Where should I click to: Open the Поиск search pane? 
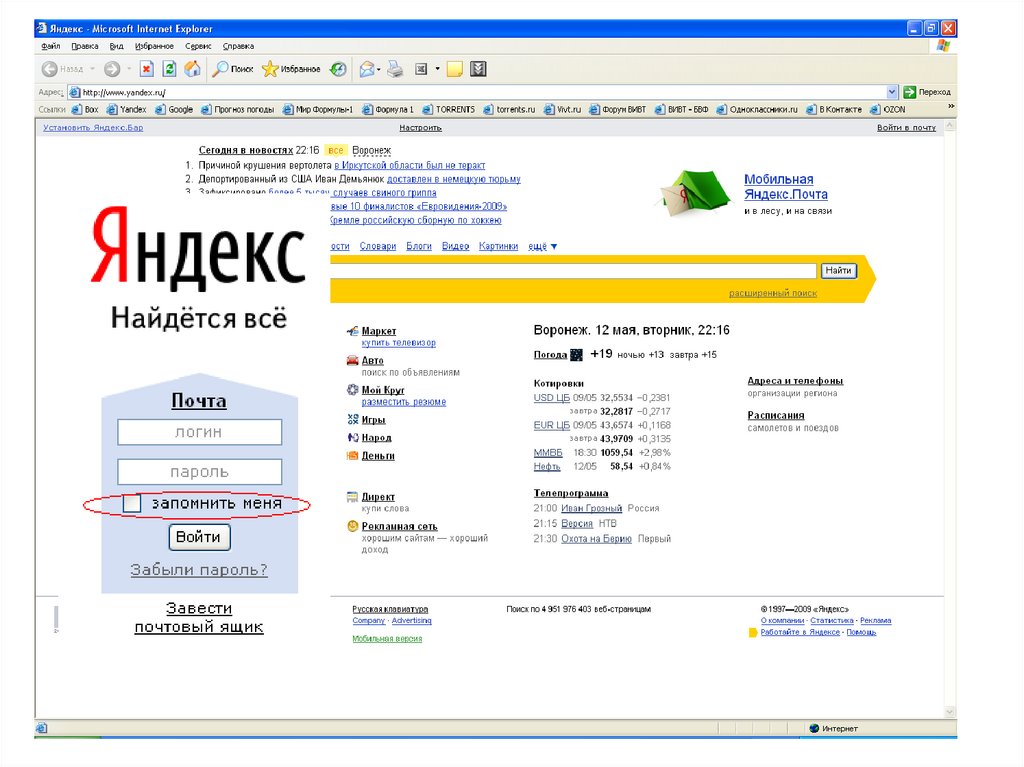233,69
